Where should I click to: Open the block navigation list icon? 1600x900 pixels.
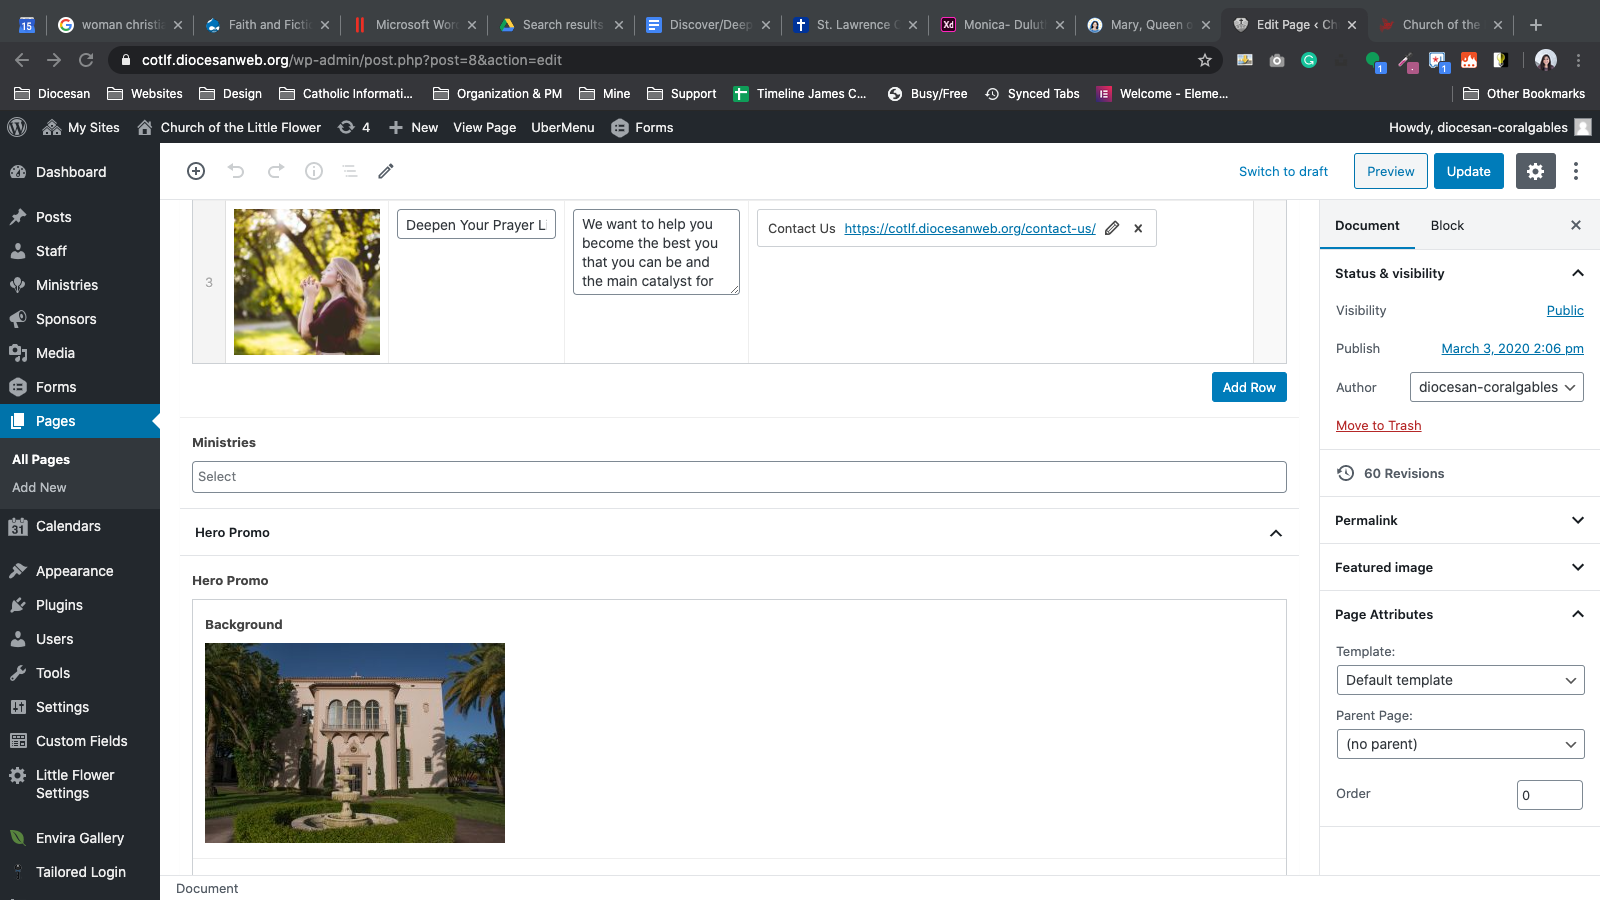[350, 171]
